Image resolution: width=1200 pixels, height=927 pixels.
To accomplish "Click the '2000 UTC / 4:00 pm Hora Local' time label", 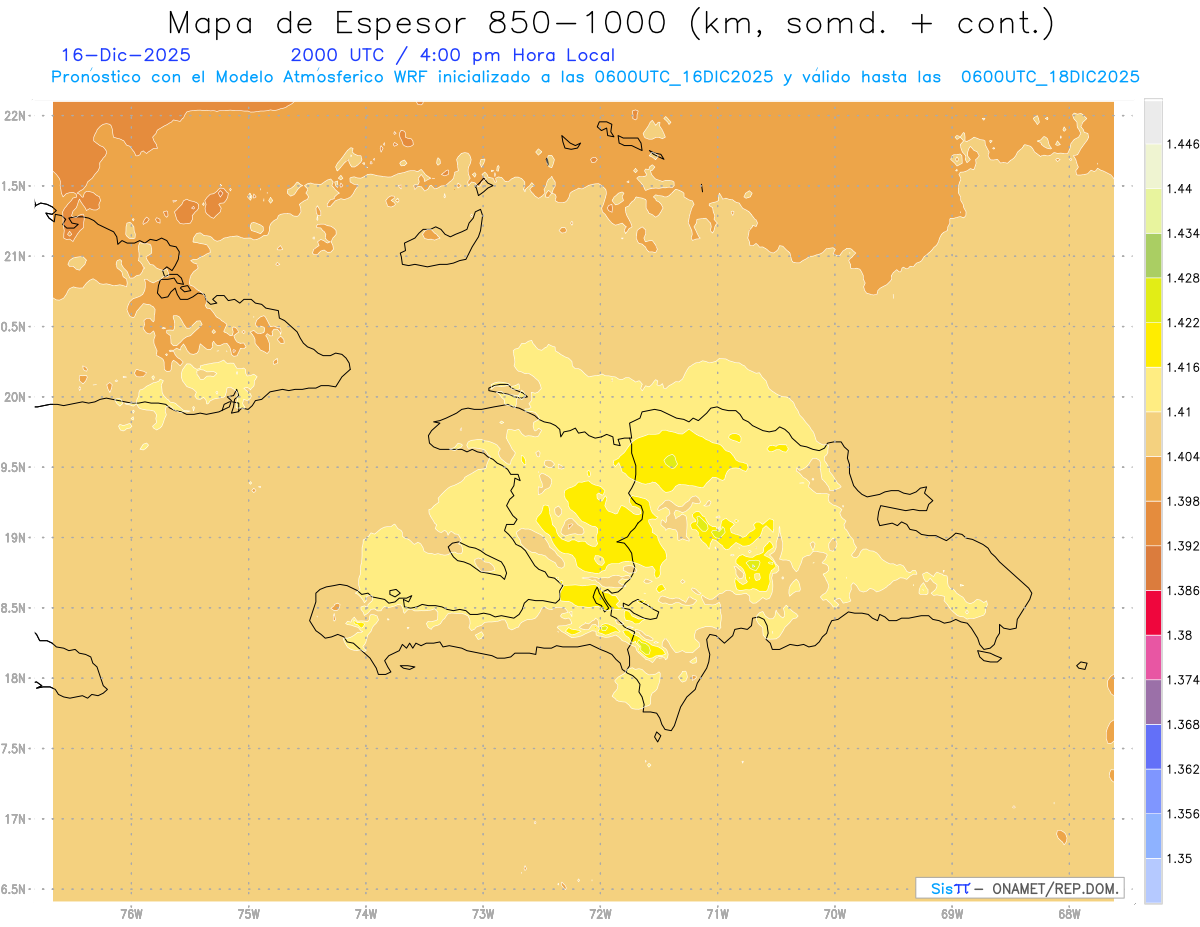I will [x=453, y=55].
